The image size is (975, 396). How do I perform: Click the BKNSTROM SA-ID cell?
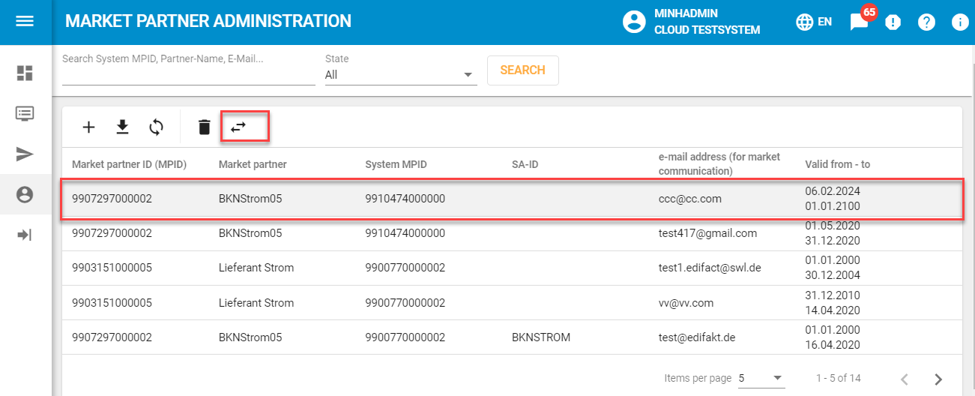(x=541, y=338)
